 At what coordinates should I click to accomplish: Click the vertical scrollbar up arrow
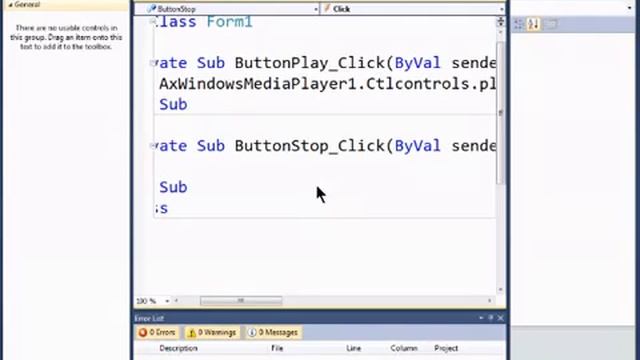(x=500, y=32)
